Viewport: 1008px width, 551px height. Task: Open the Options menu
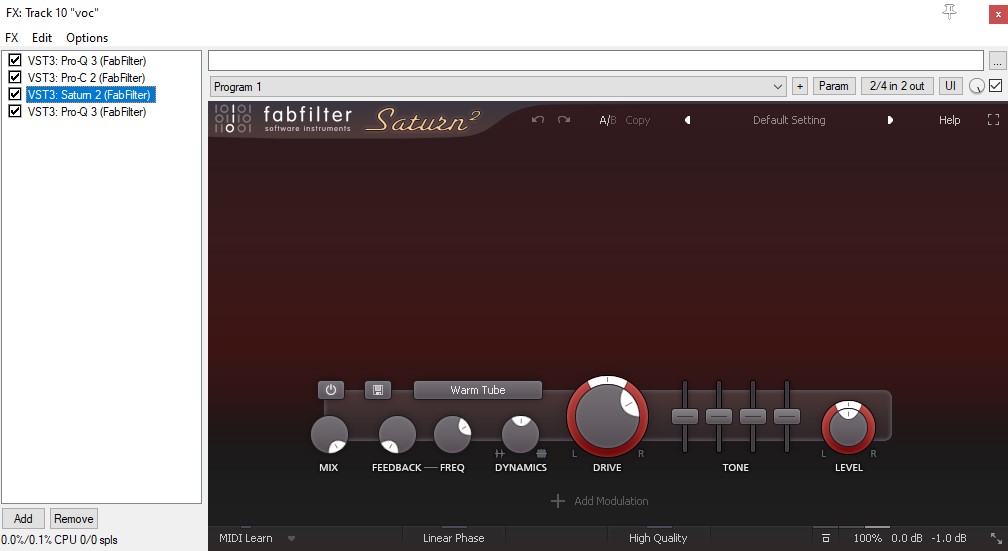click(x=87, y=38)
